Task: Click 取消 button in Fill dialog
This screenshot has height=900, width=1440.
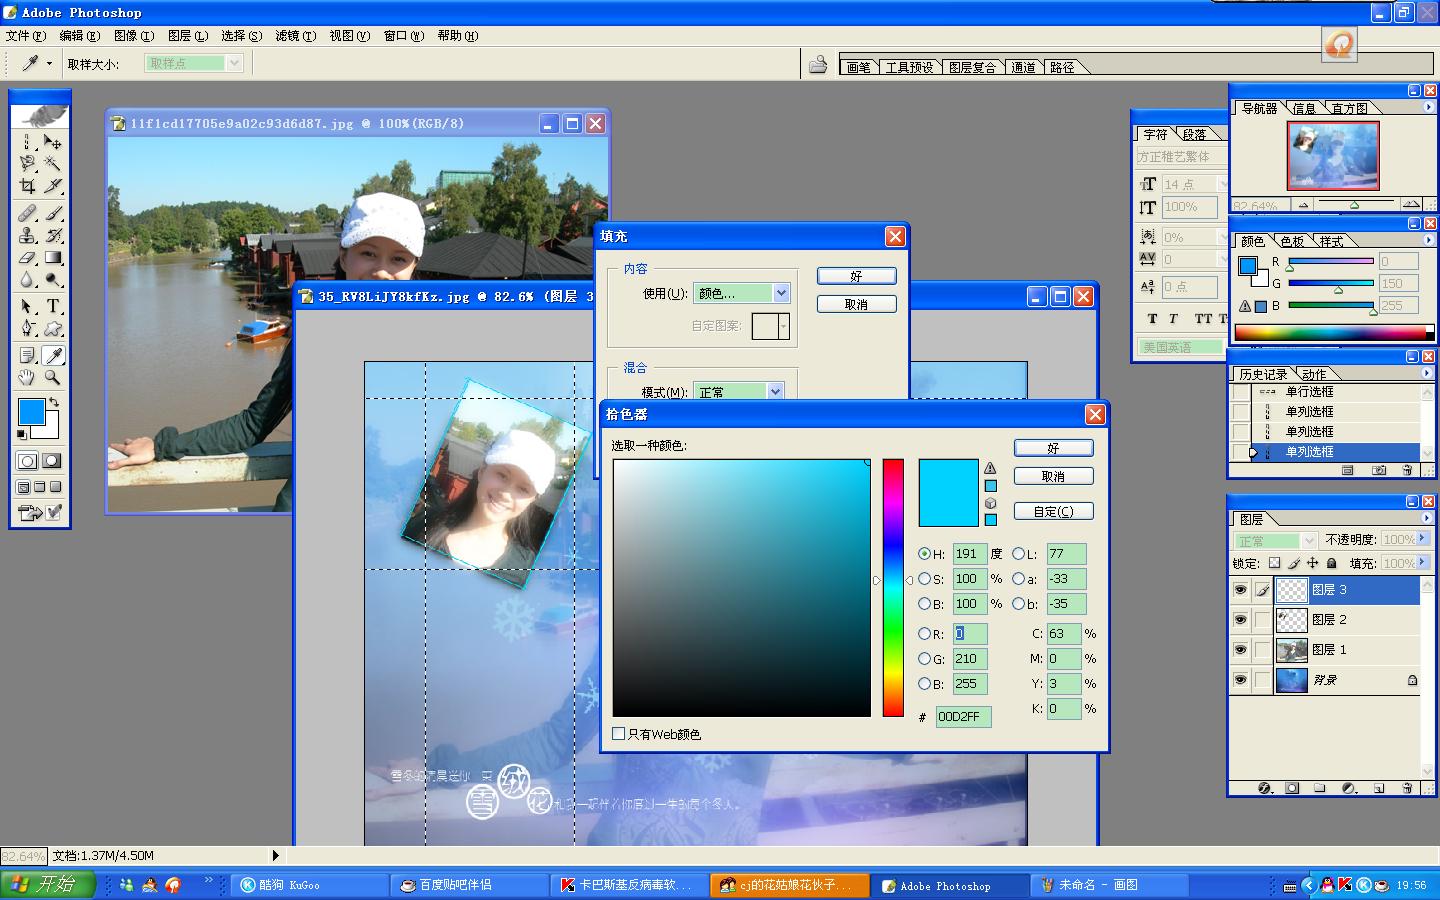Action: tap(857, 304)
